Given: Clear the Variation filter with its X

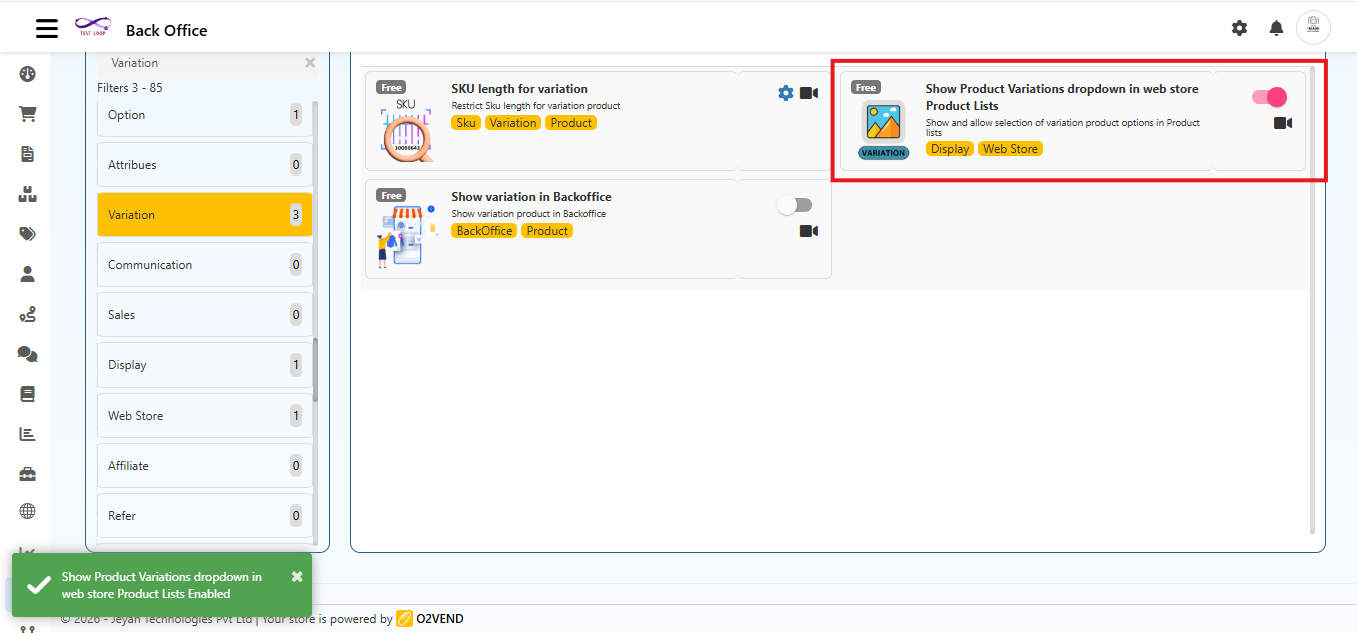Looking at the screenshot, I should pos(310,62).
